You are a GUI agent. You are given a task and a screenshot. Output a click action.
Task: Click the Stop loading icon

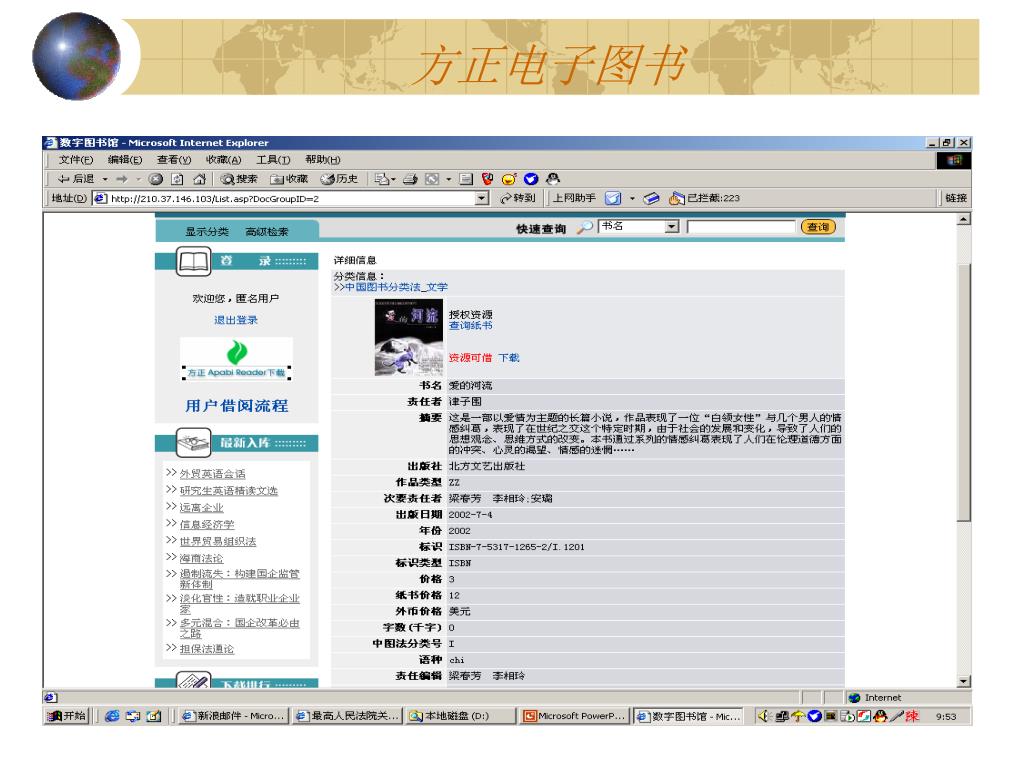point(155,179)
